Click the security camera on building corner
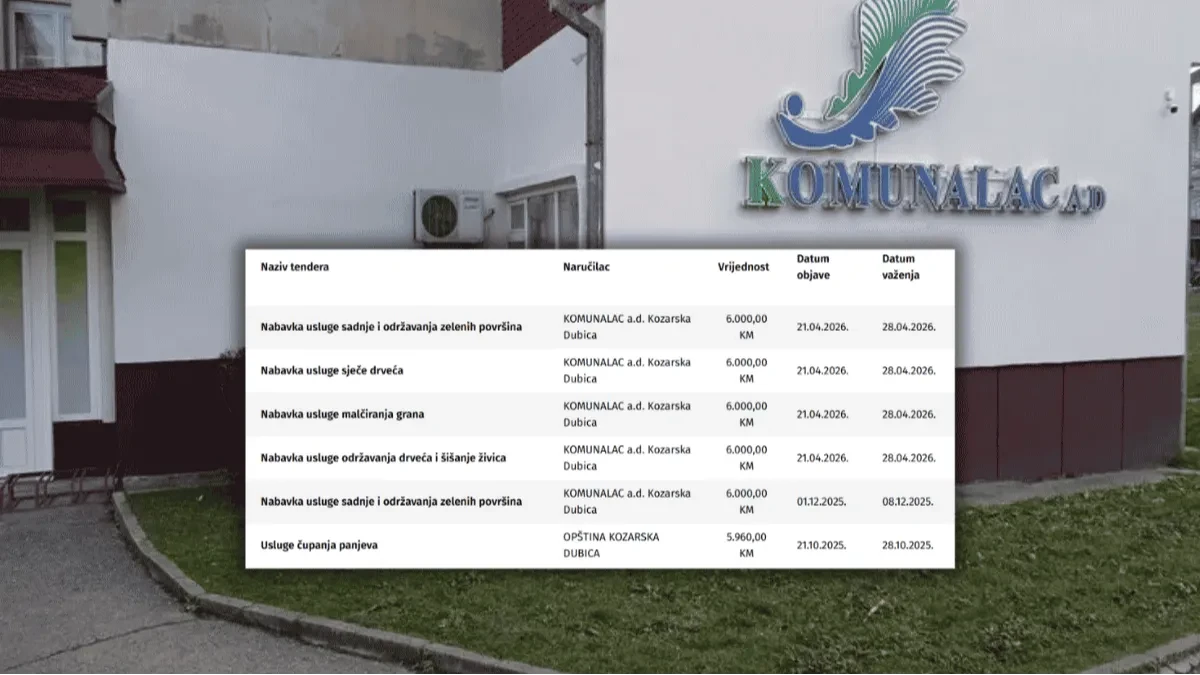 coord(1169,102)
